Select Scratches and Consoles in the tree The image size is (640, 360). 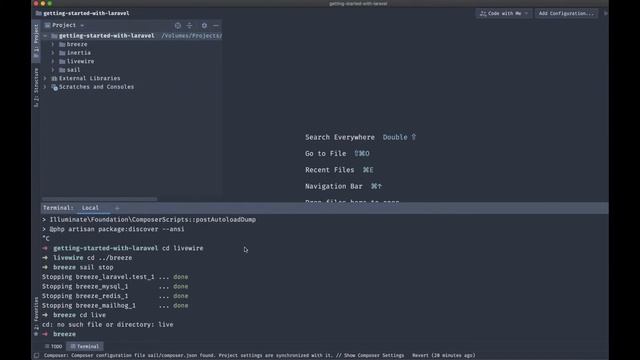[x=96, y=87]
